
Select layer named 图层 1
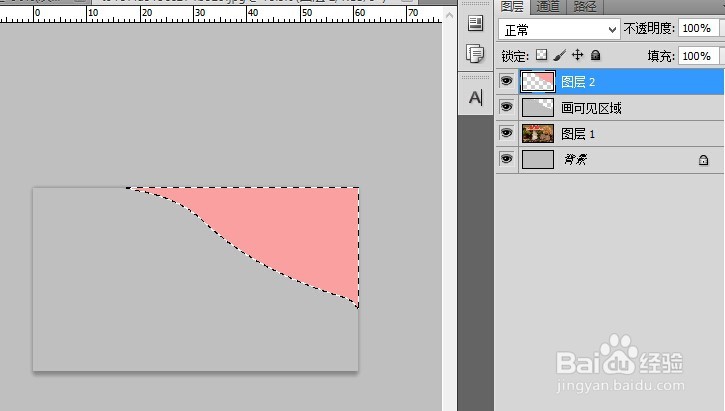tap(578, 134)
